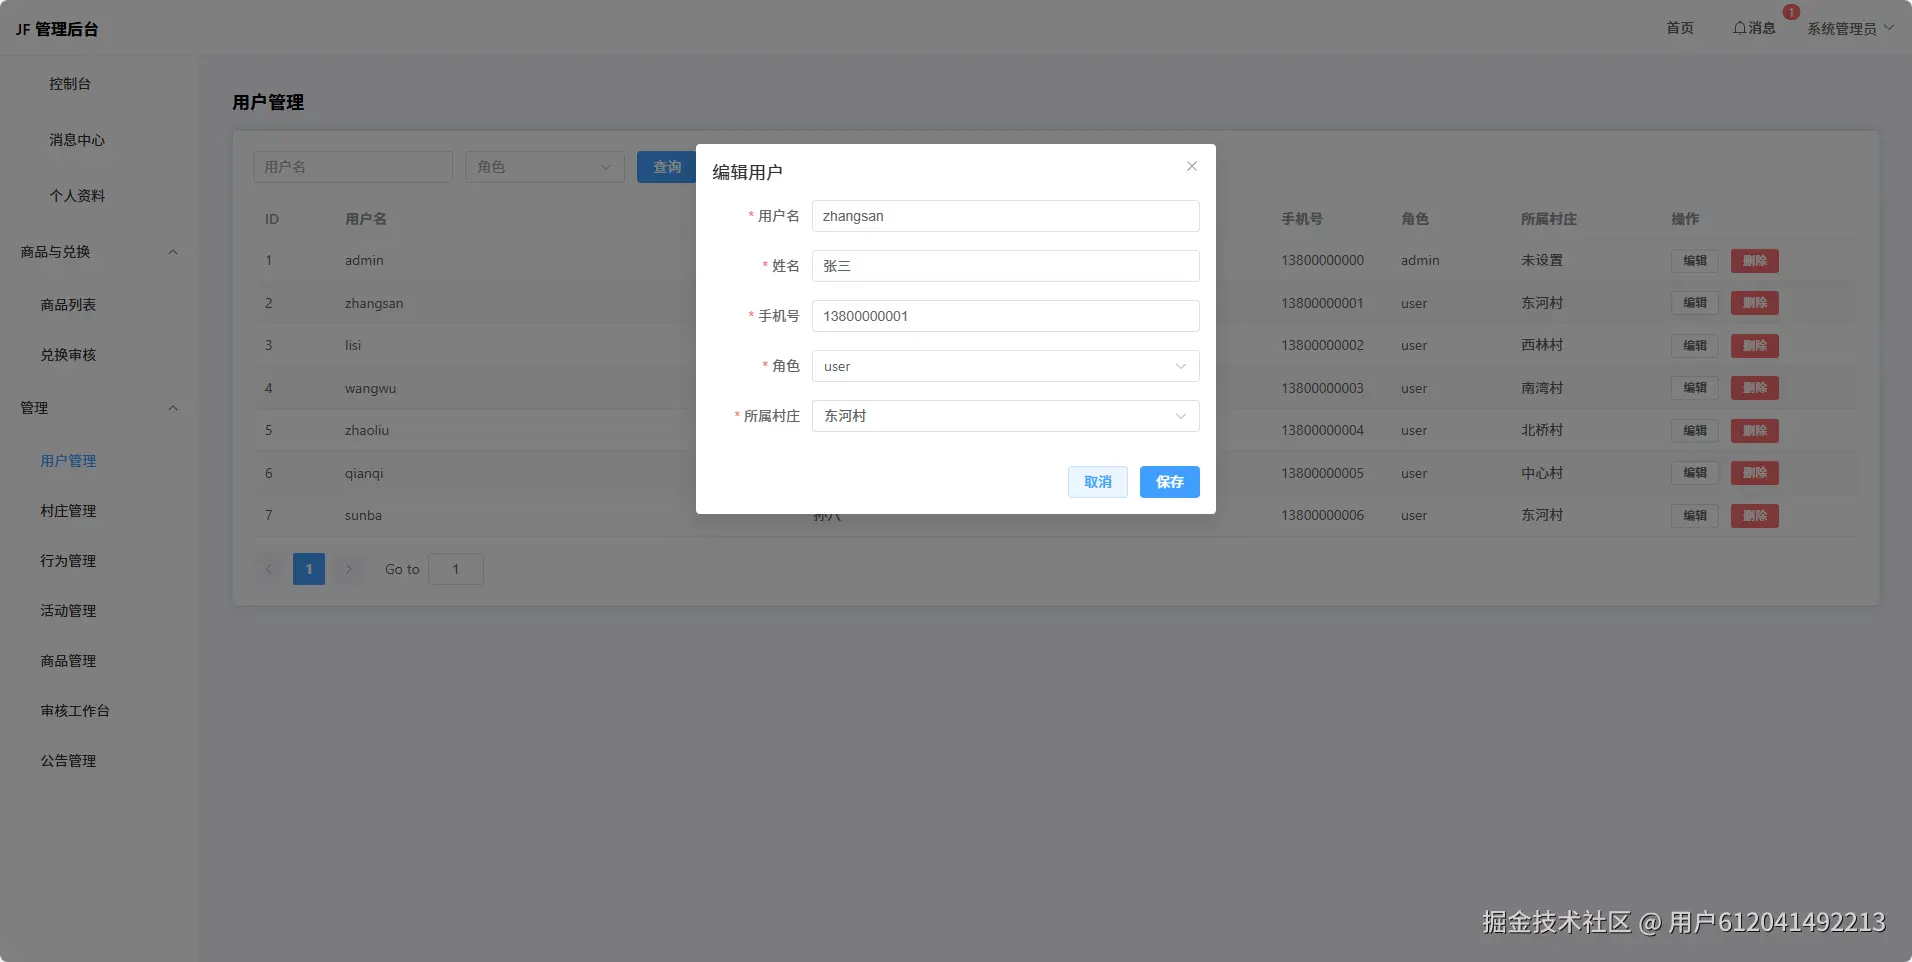Collapse the 商品与兑换 sidebar section

(x=172, y=252)
